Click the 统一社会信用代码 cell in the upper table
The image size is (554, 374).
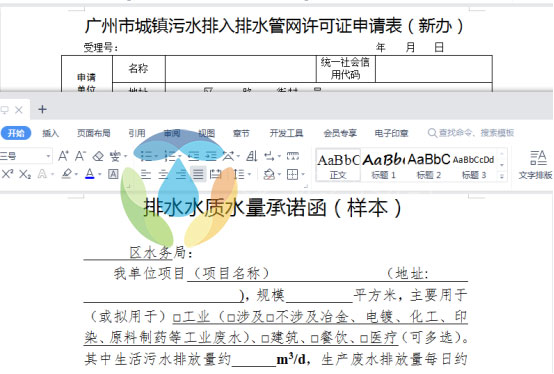345,69
